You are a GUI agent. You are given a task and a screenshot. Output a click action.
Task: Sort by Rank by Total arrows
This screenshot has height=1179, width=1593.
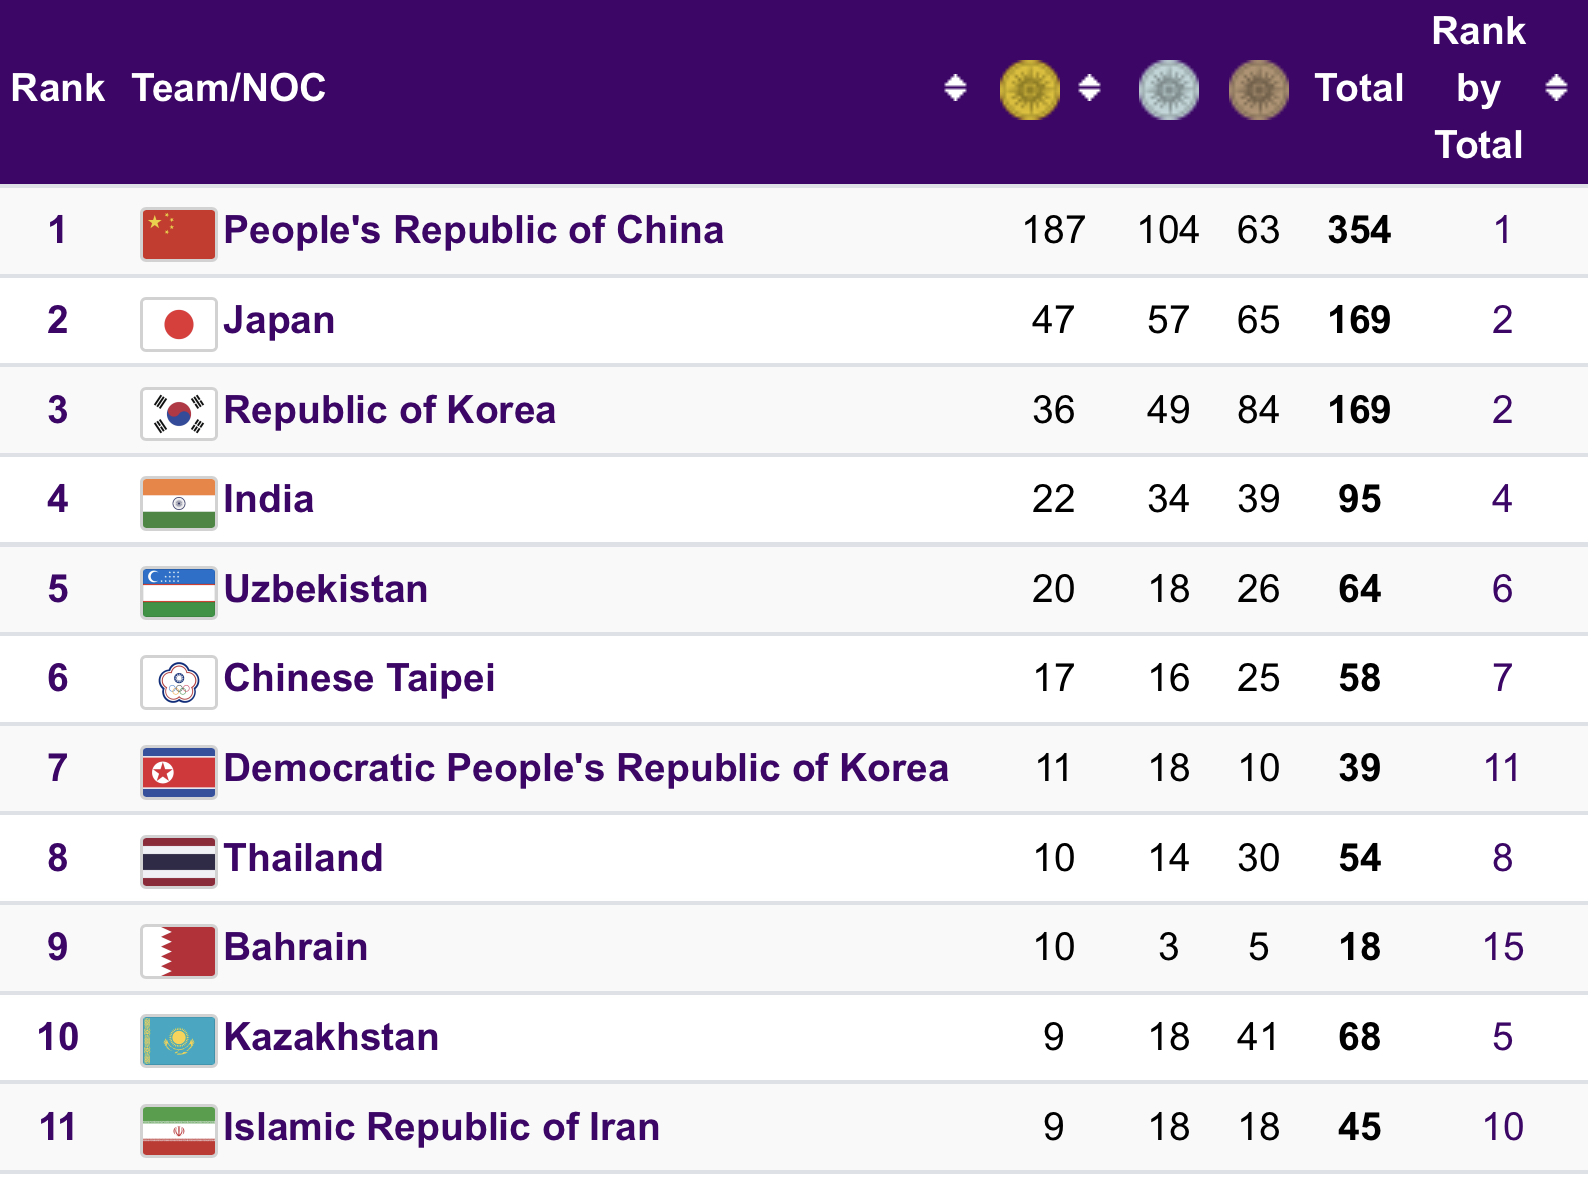point(1555,88)
